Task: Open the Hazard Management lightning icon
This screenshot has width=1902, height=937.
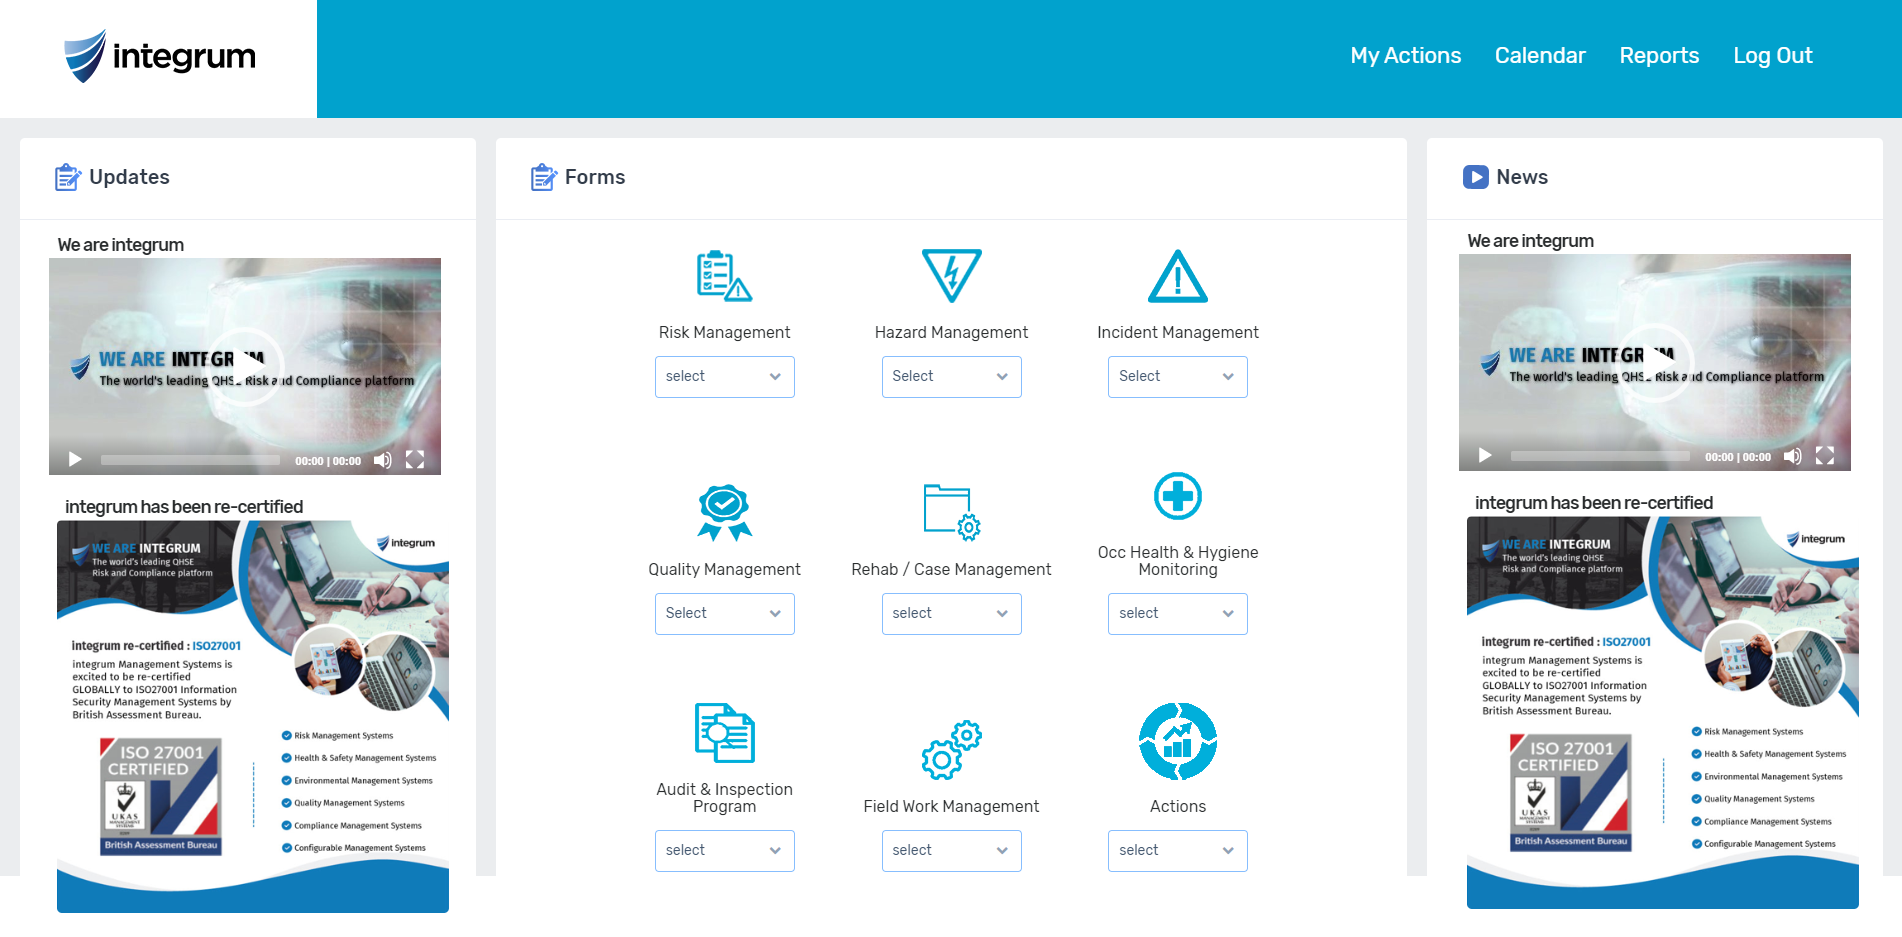Action: click(x=951, y=275)
